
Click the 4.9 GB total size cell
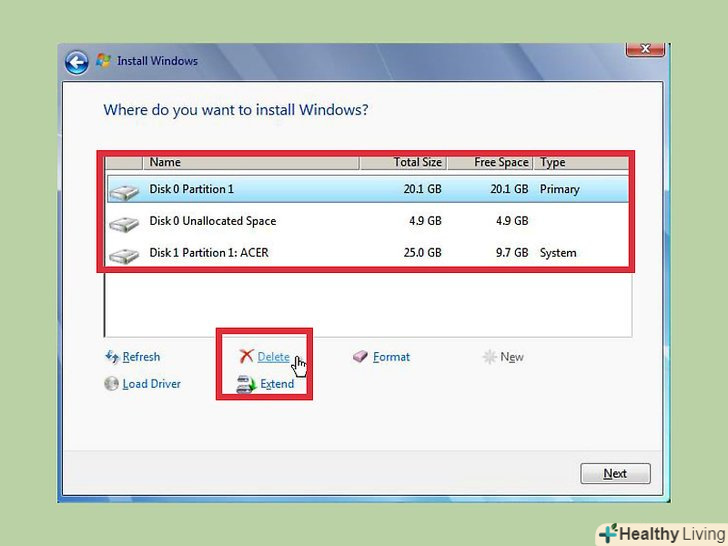pos(425,221)
